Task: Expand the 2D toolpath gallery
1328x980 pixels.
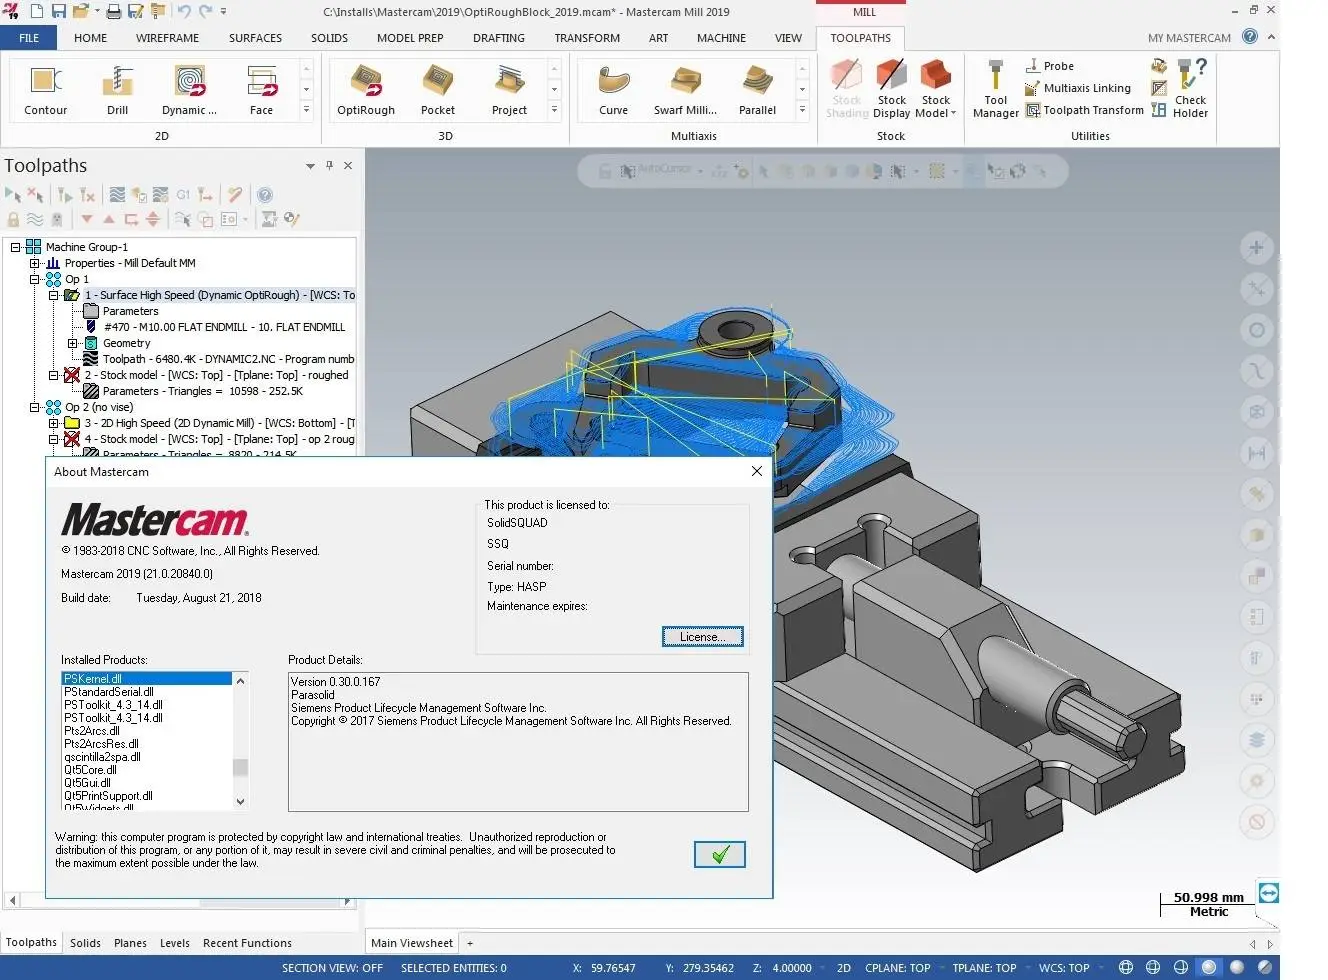Action: coord(306,110)
